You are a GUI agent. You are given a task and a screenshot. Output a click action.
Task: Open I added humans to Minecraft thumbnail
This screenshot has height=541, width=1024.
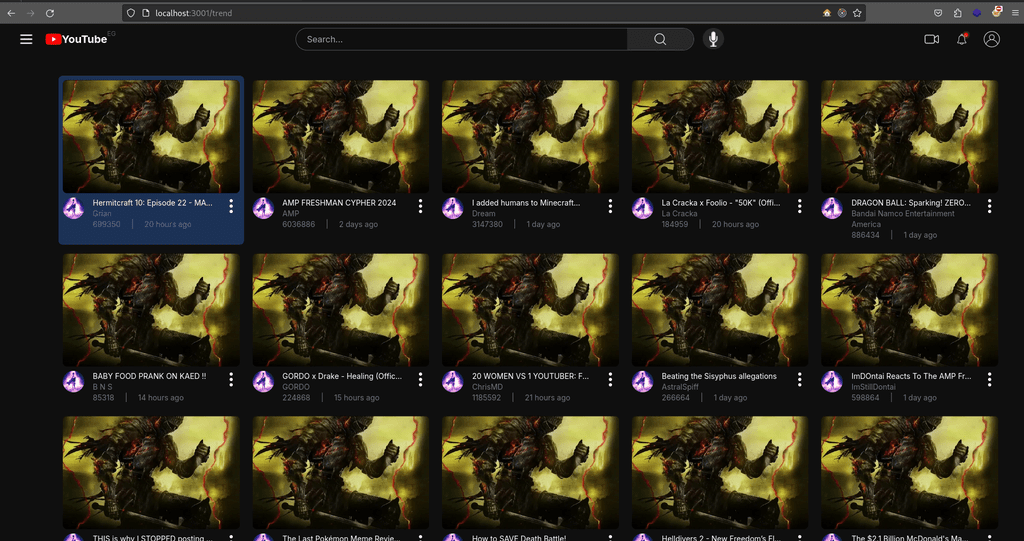pos(530,137)
